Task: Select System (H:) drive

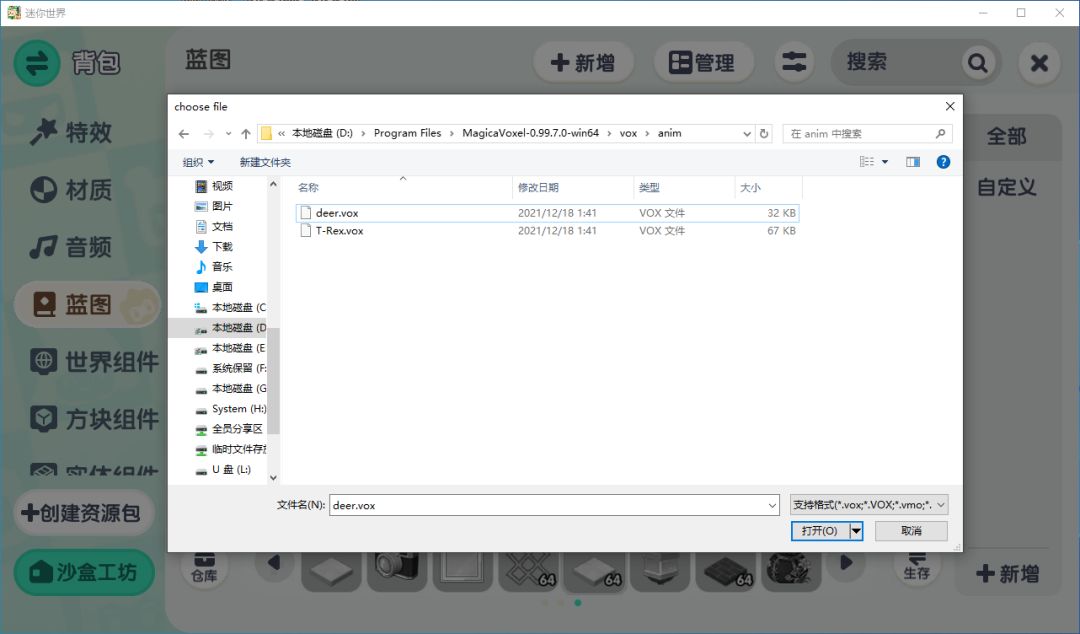Action: pos(230,409)
